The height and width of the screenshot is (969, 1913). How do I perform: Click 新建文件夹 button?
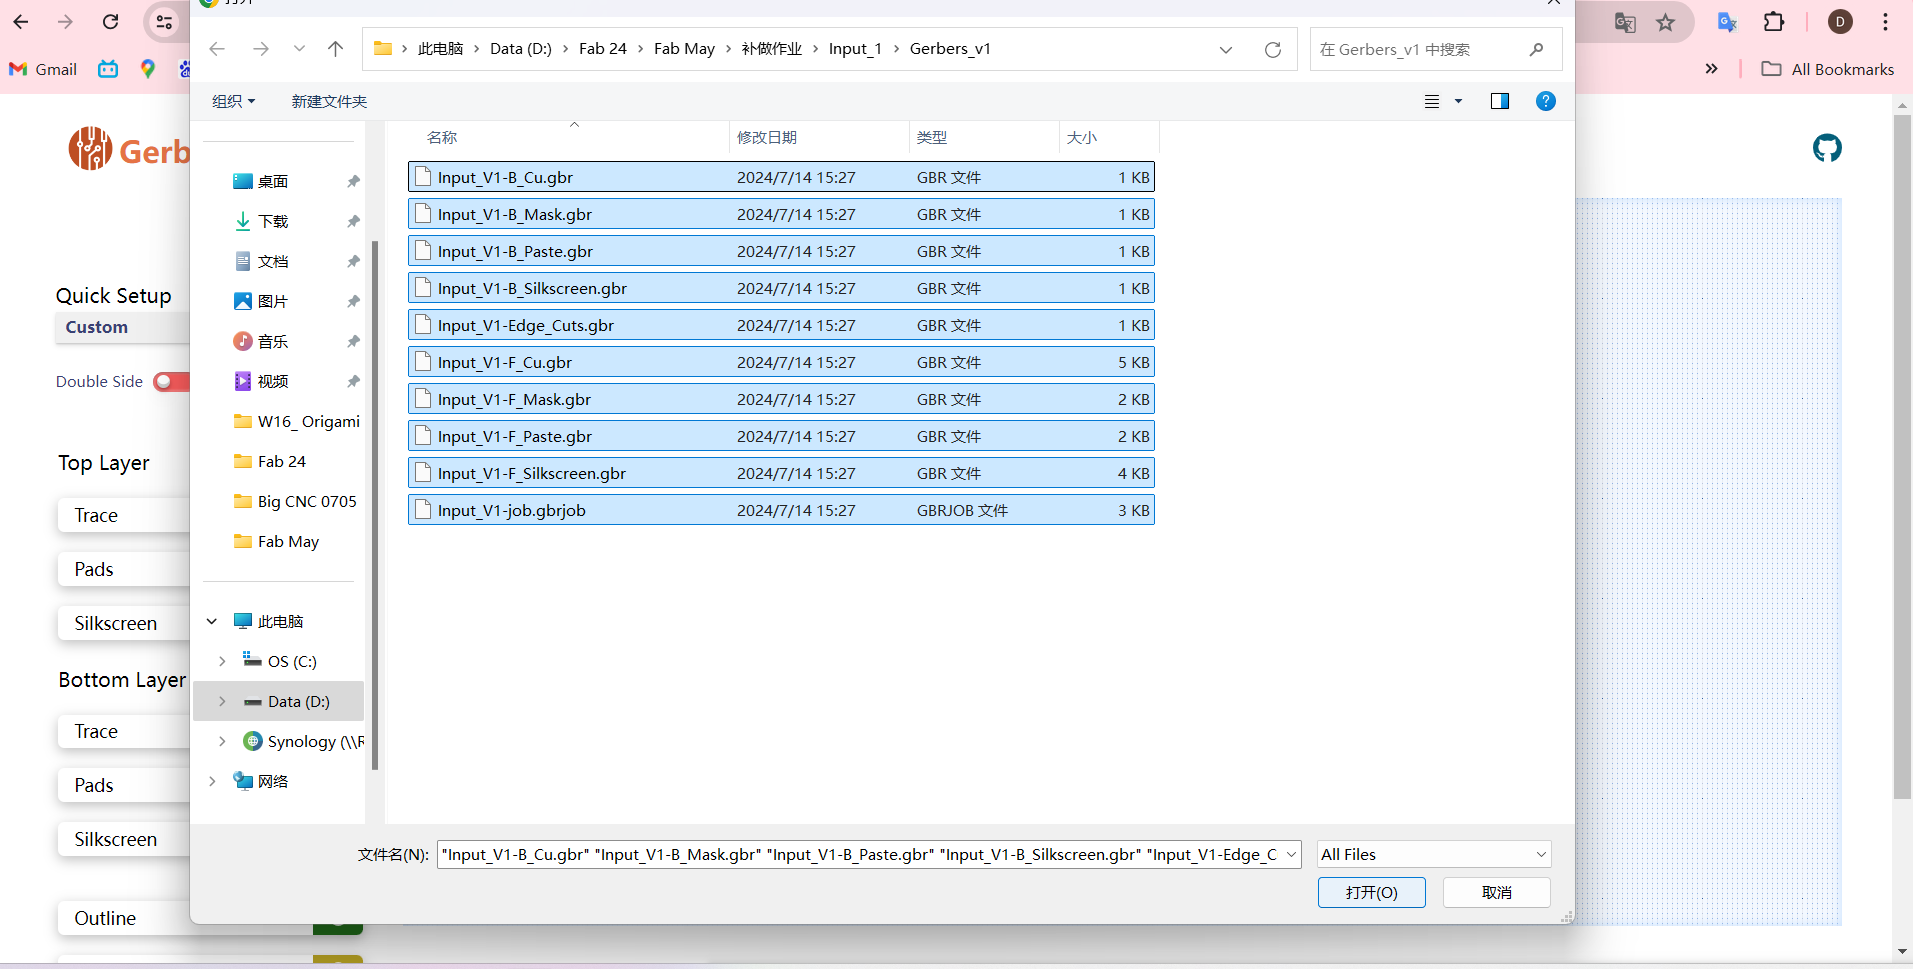pos(329,101)
